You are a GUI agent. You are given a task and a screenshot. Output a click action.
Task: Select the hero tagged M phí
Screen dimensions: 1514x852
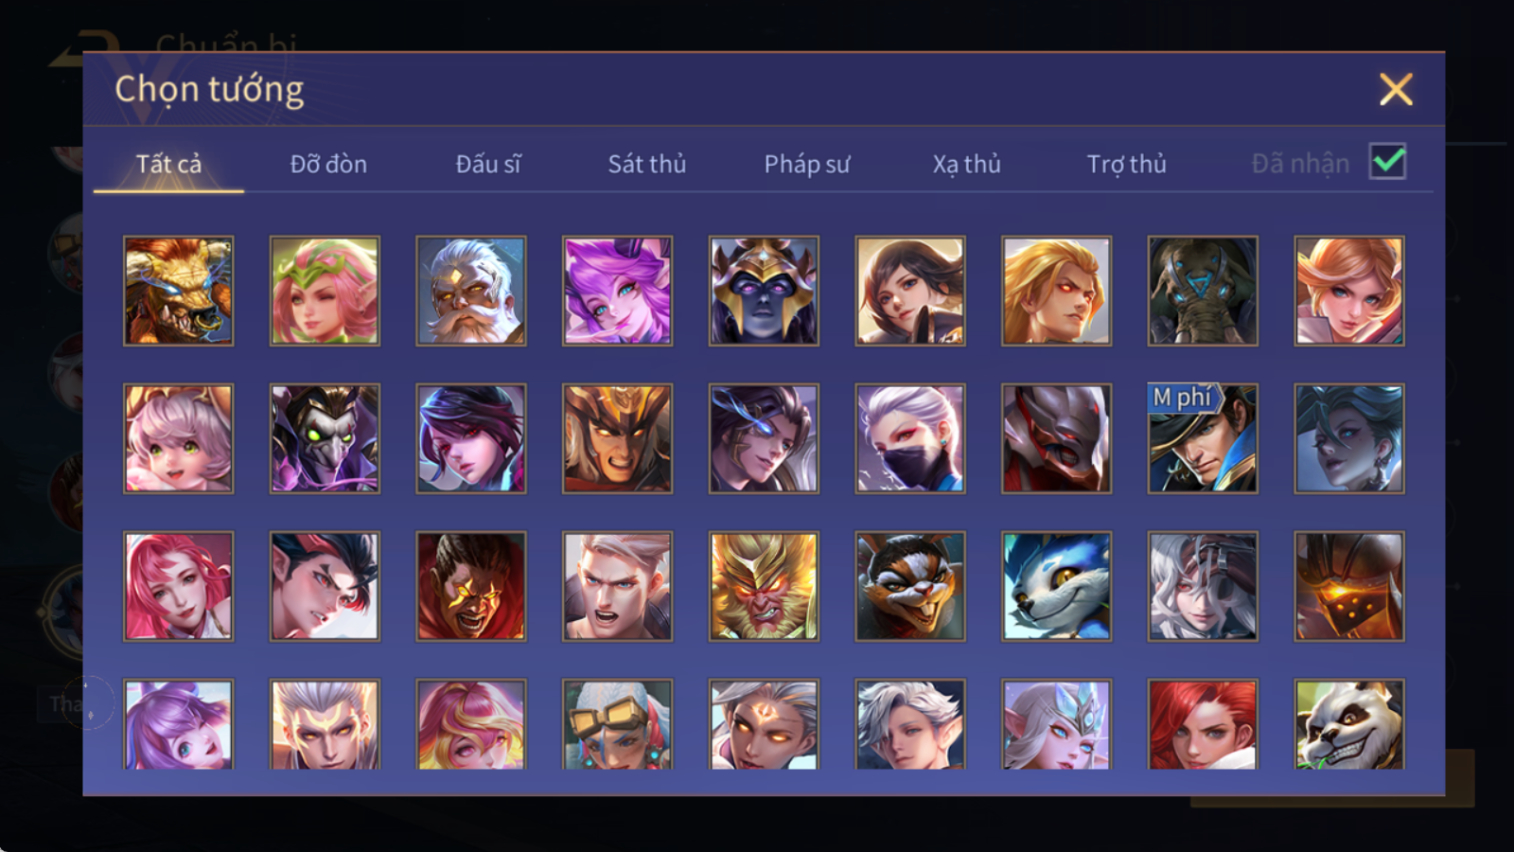coord(1203,438)
